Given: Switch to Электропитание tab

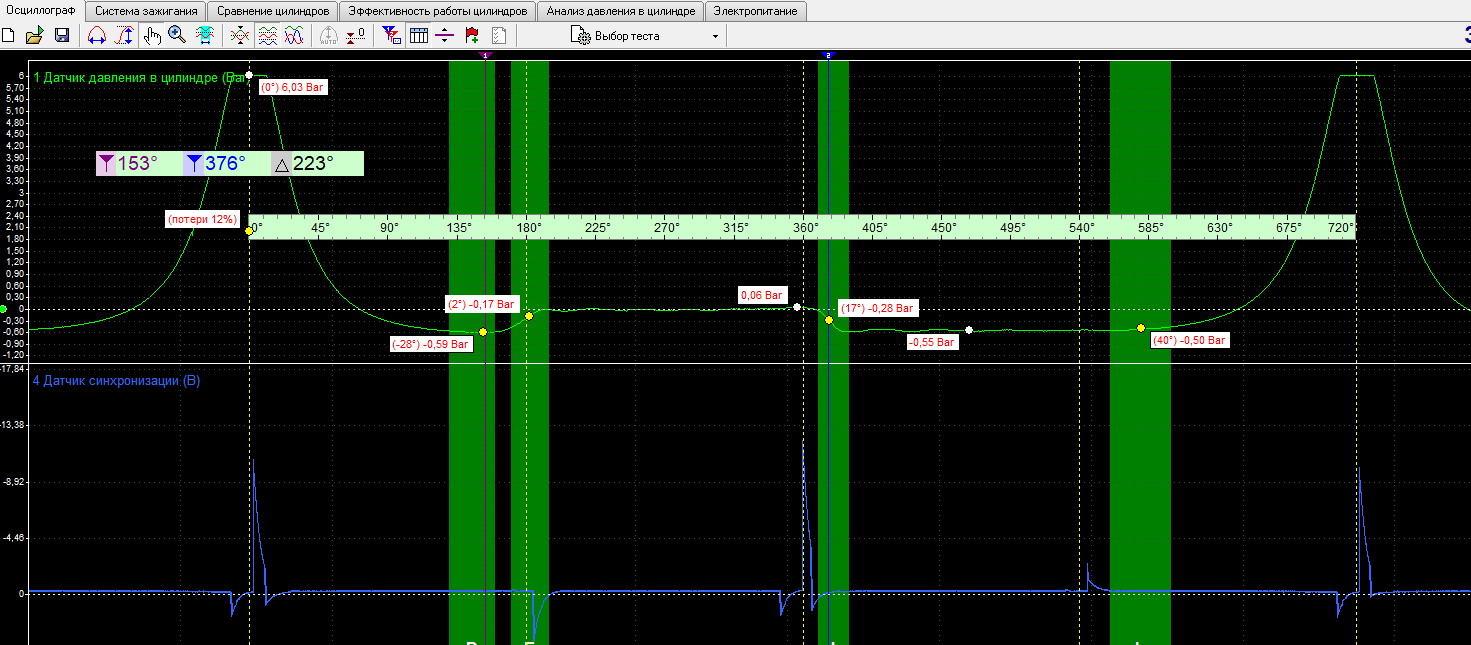Looking at the screenshot, I should (755, 11).
